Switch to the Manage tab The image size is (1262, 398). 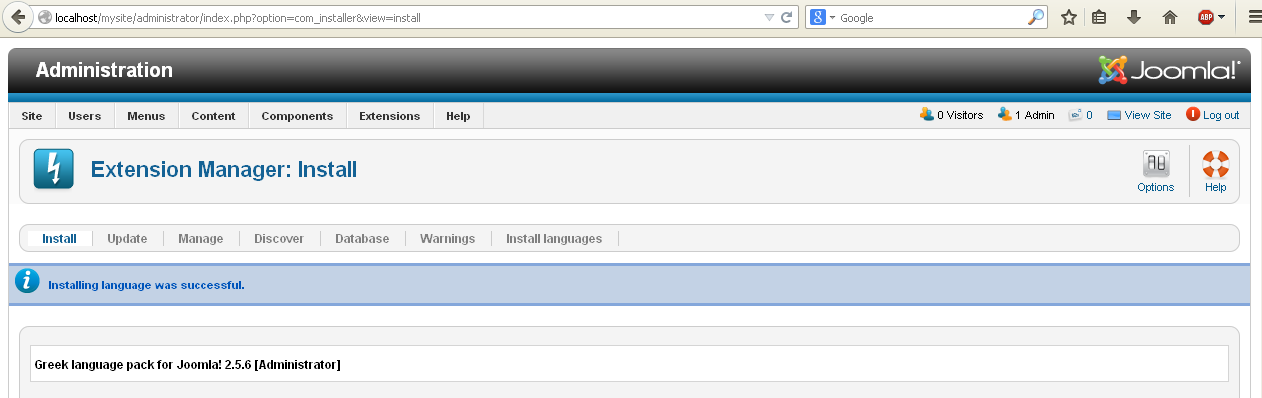click(x=201, y=239)
